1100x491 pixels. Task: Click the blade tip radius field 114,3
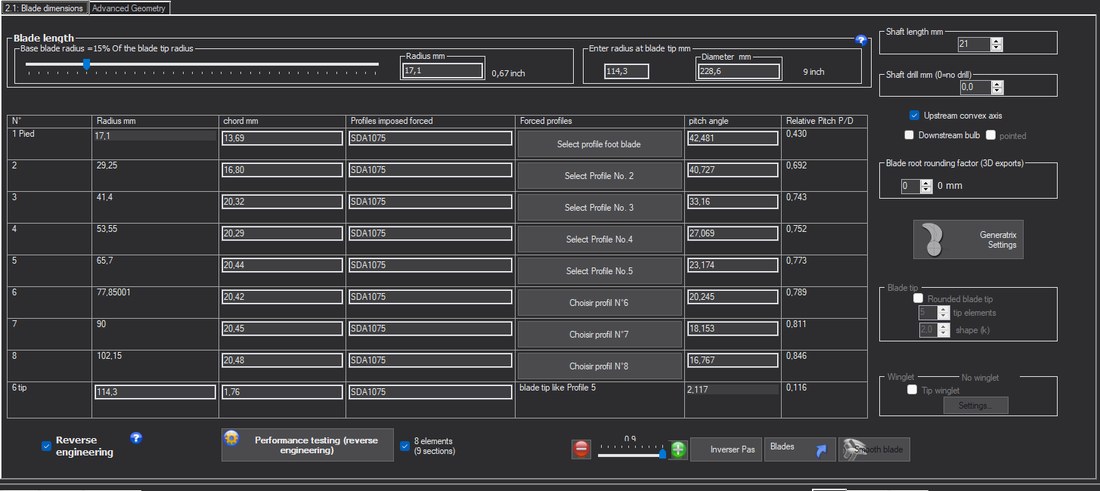[626, 71]
